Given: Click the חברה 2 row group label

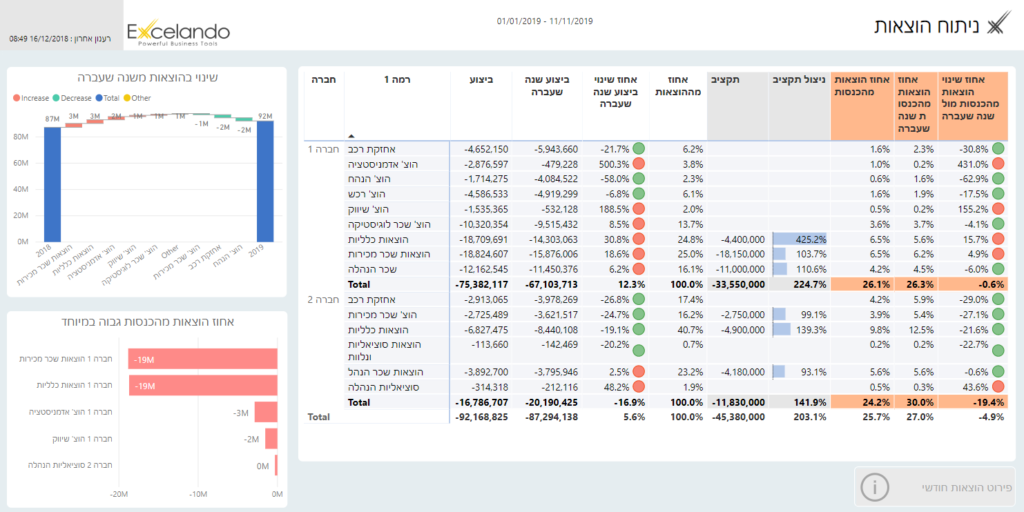Looking at the screenshot, I should (x=324, y=300).
